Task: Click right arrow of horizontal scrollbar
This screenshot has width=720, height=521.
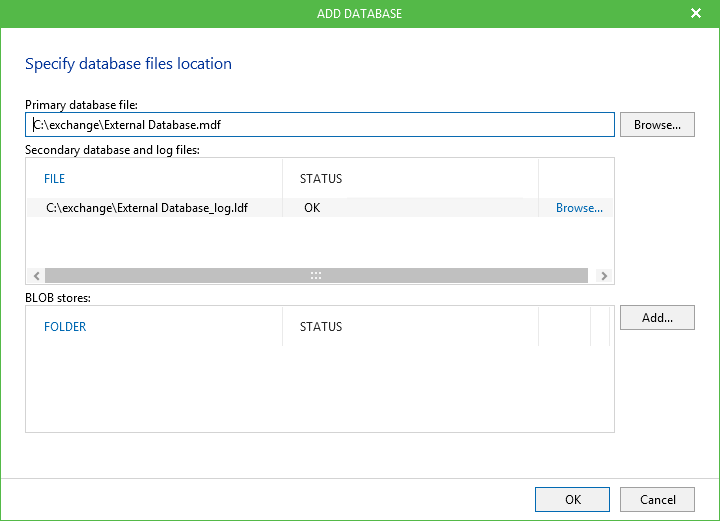Action: (x=603, y=275)
